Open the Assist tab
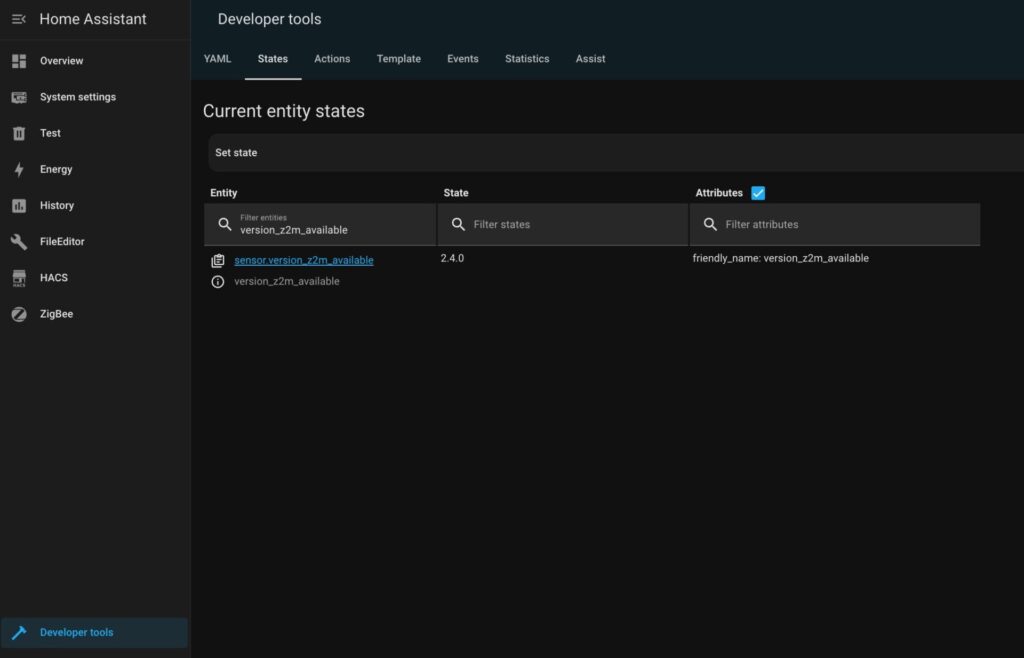 (x=590, y=59)
